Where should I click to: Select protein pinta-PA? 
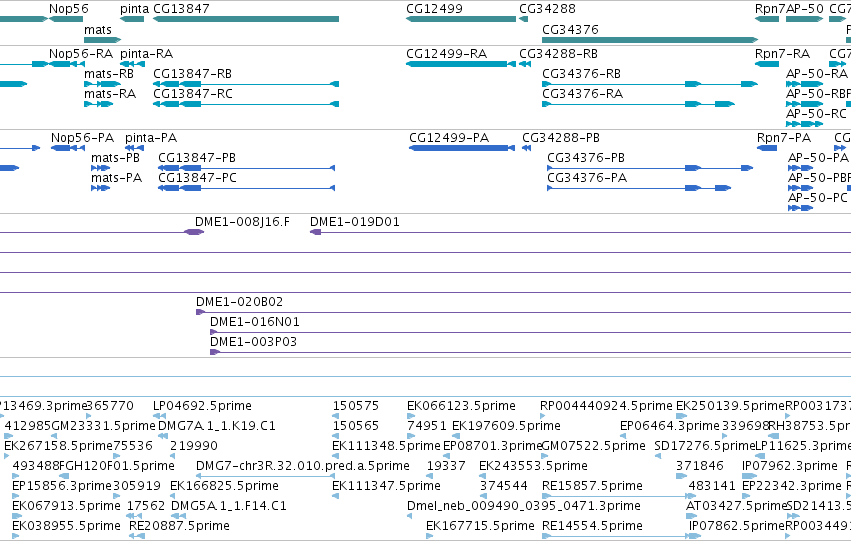151,138
